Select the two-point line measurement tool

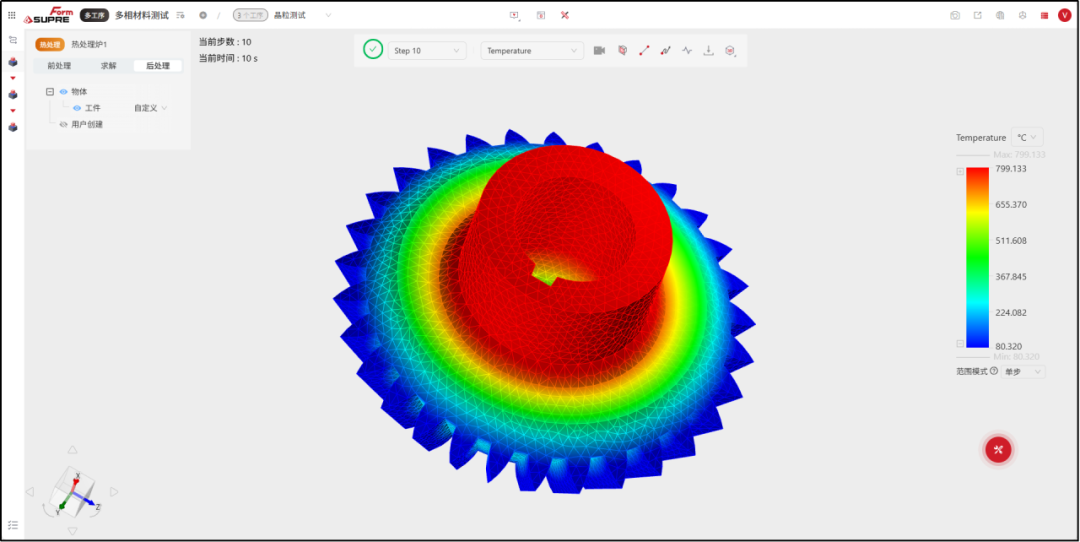coord(644,50)
